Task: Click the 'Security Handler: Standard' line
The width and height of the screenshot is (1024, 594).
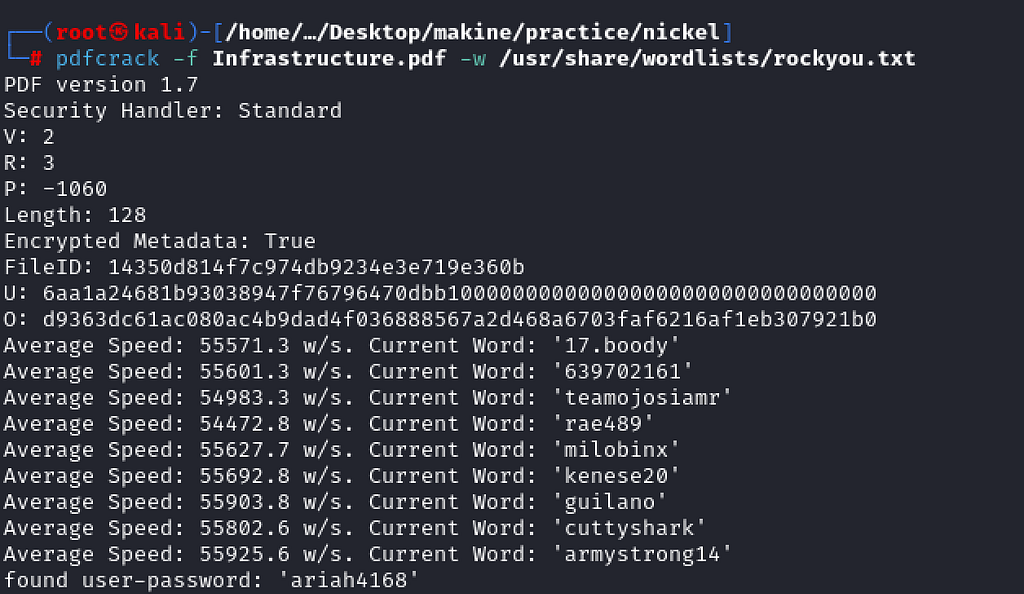Action: [172, 110]
